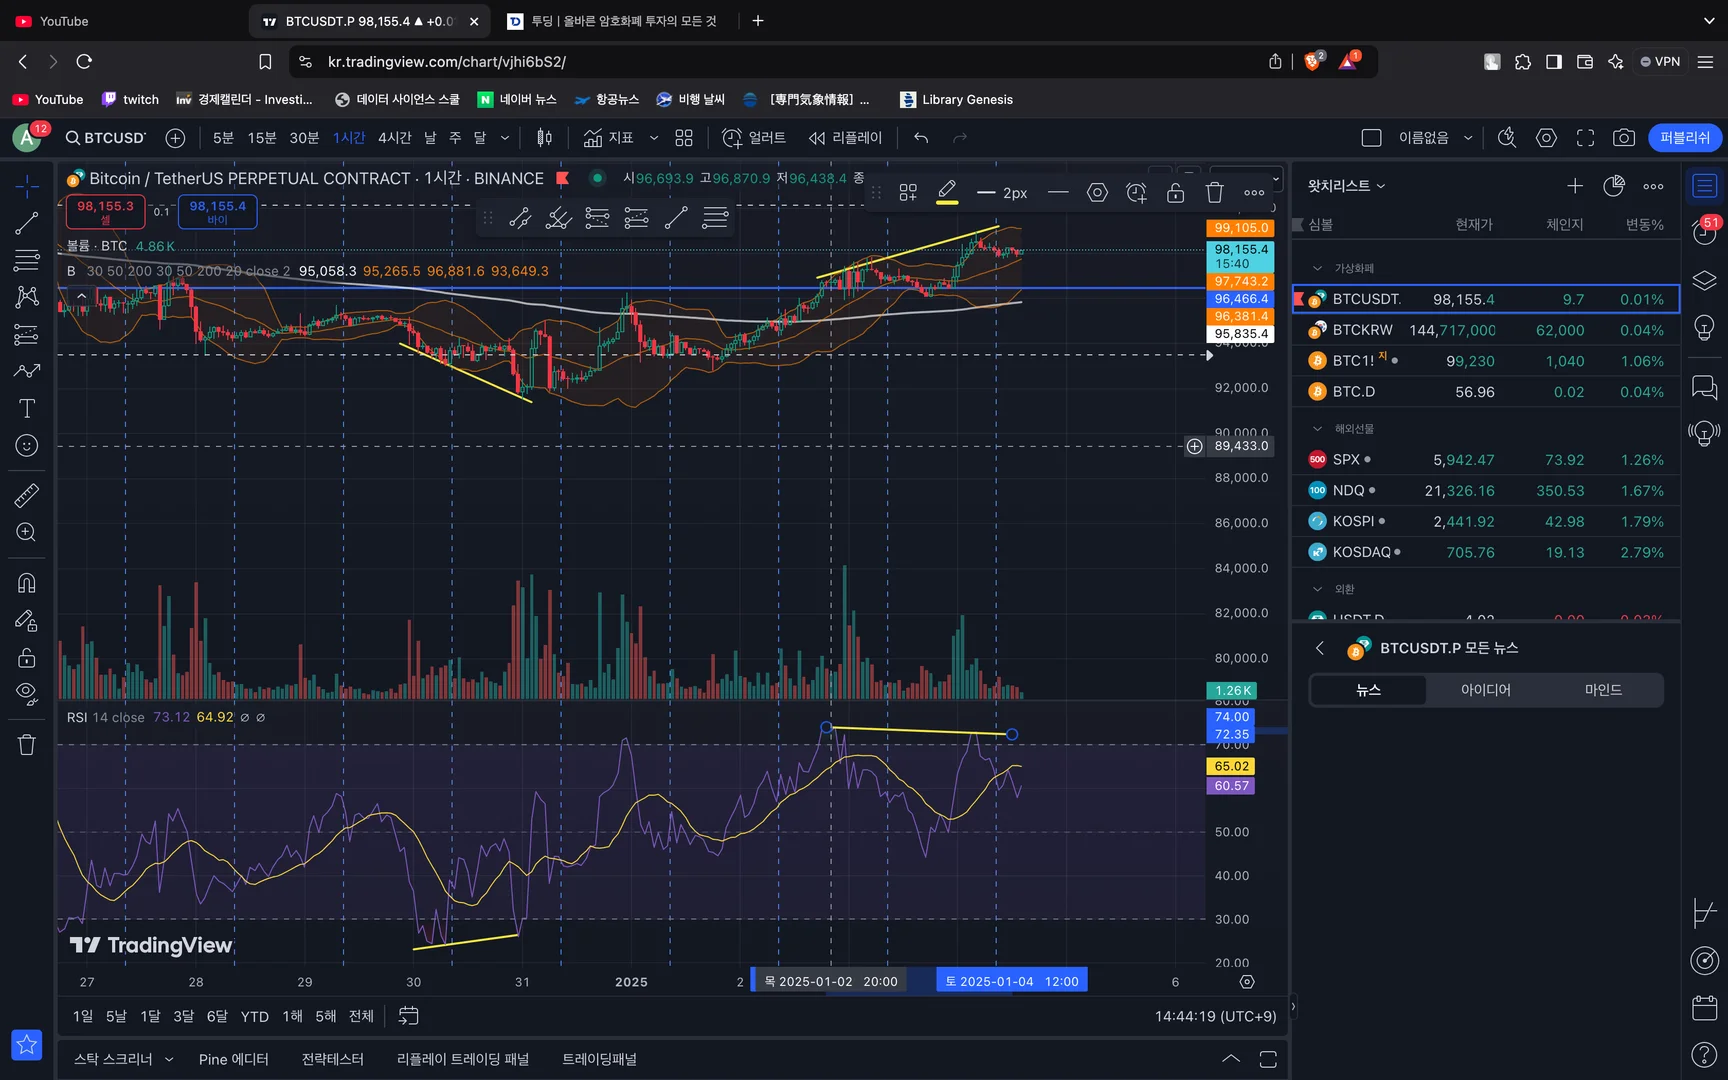Switch to the 아이디어 tab
The width and height of the screenshot is (1728, 1080).
point(1485,690)
